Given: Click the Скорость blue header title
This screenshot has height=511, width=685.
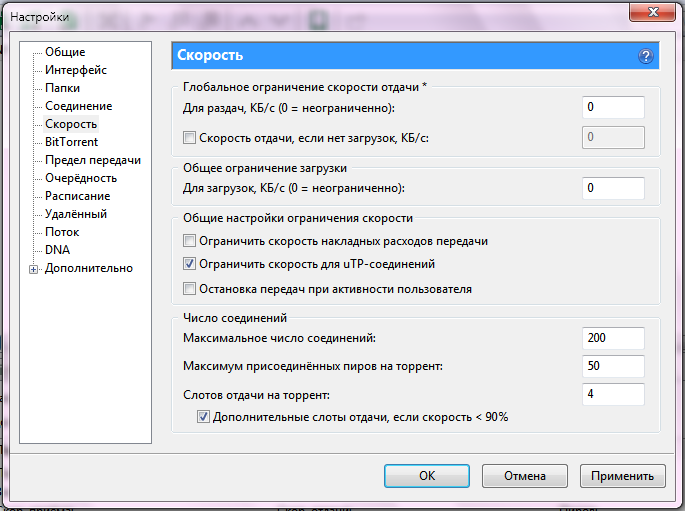Looking at the screenshot, I should tap(210, 55).
